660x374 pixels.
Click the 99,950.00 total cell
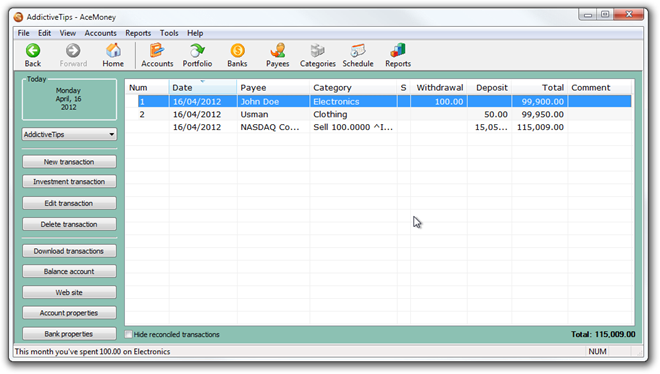(x=540, y=114)
